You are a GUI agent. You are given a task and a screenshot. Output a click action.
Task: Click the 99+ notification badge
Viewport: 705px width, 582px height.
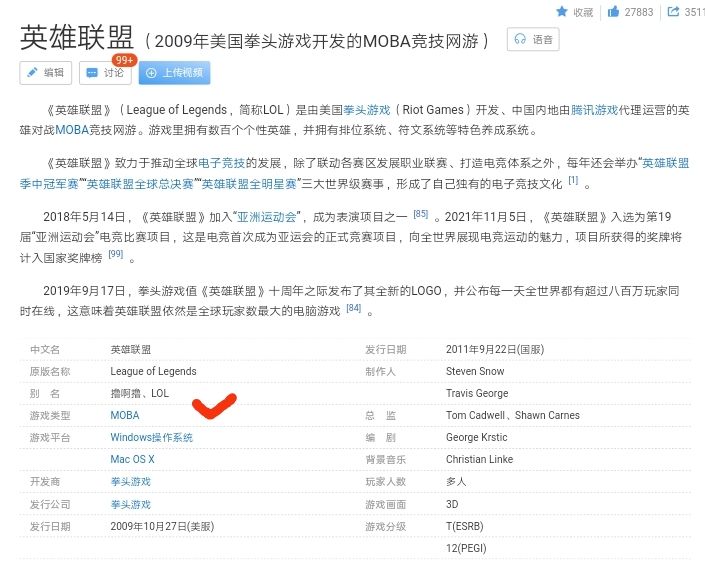click(124, 60)
